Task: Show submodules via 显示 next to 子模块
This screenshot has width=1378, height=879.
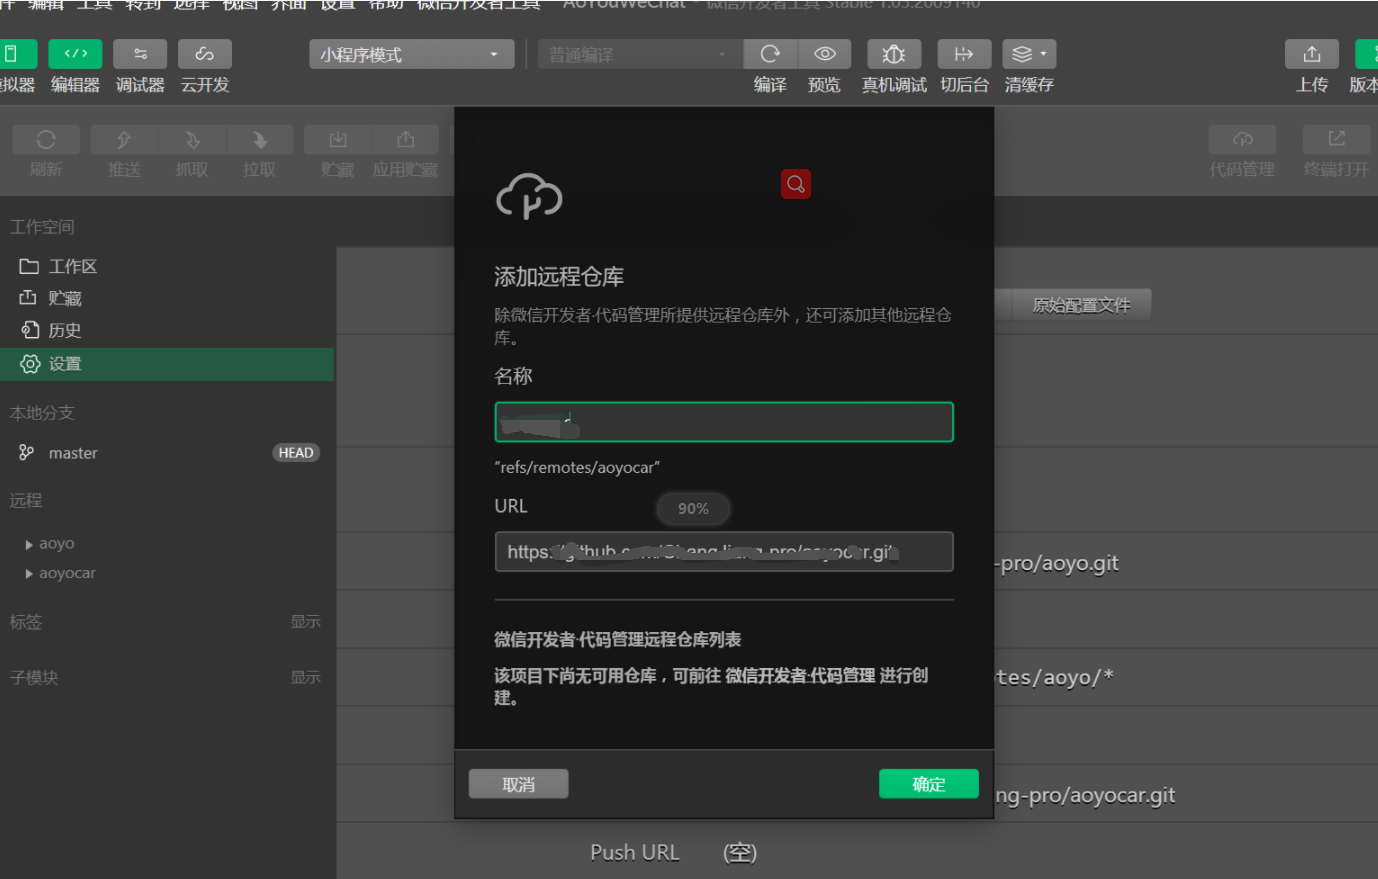Action: pyautogui.click(x=305, y=677)
